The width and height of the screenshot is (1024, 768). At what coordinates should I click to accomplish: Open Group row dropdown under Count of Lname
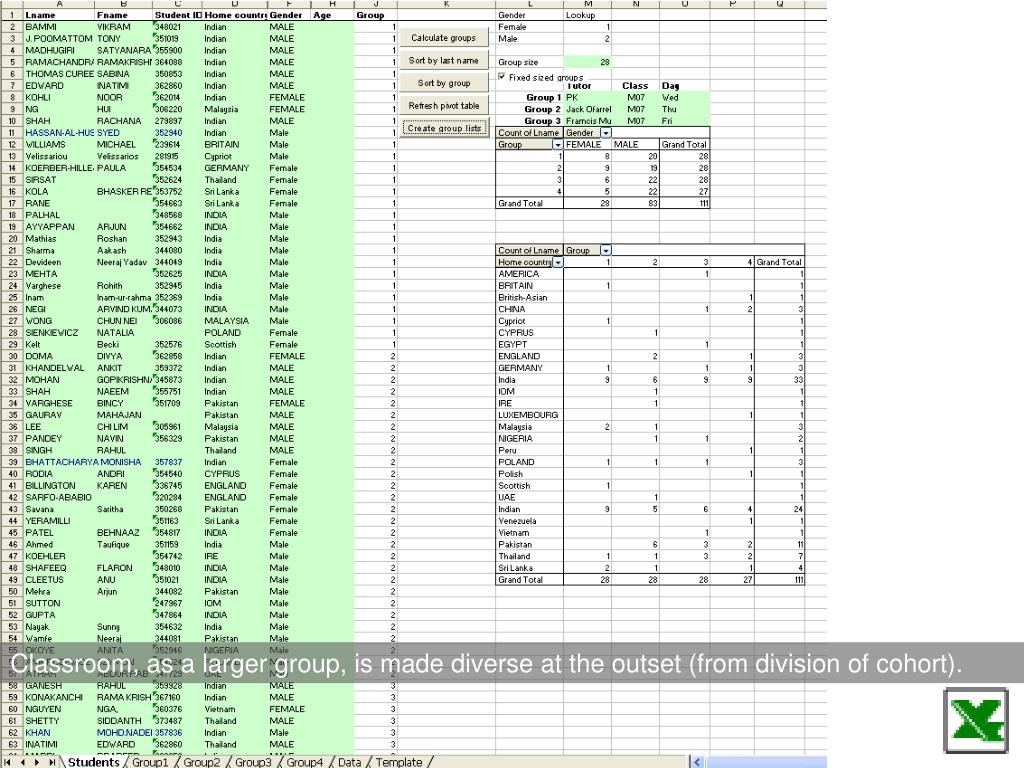pyautogui.click(x=557, y=144)
